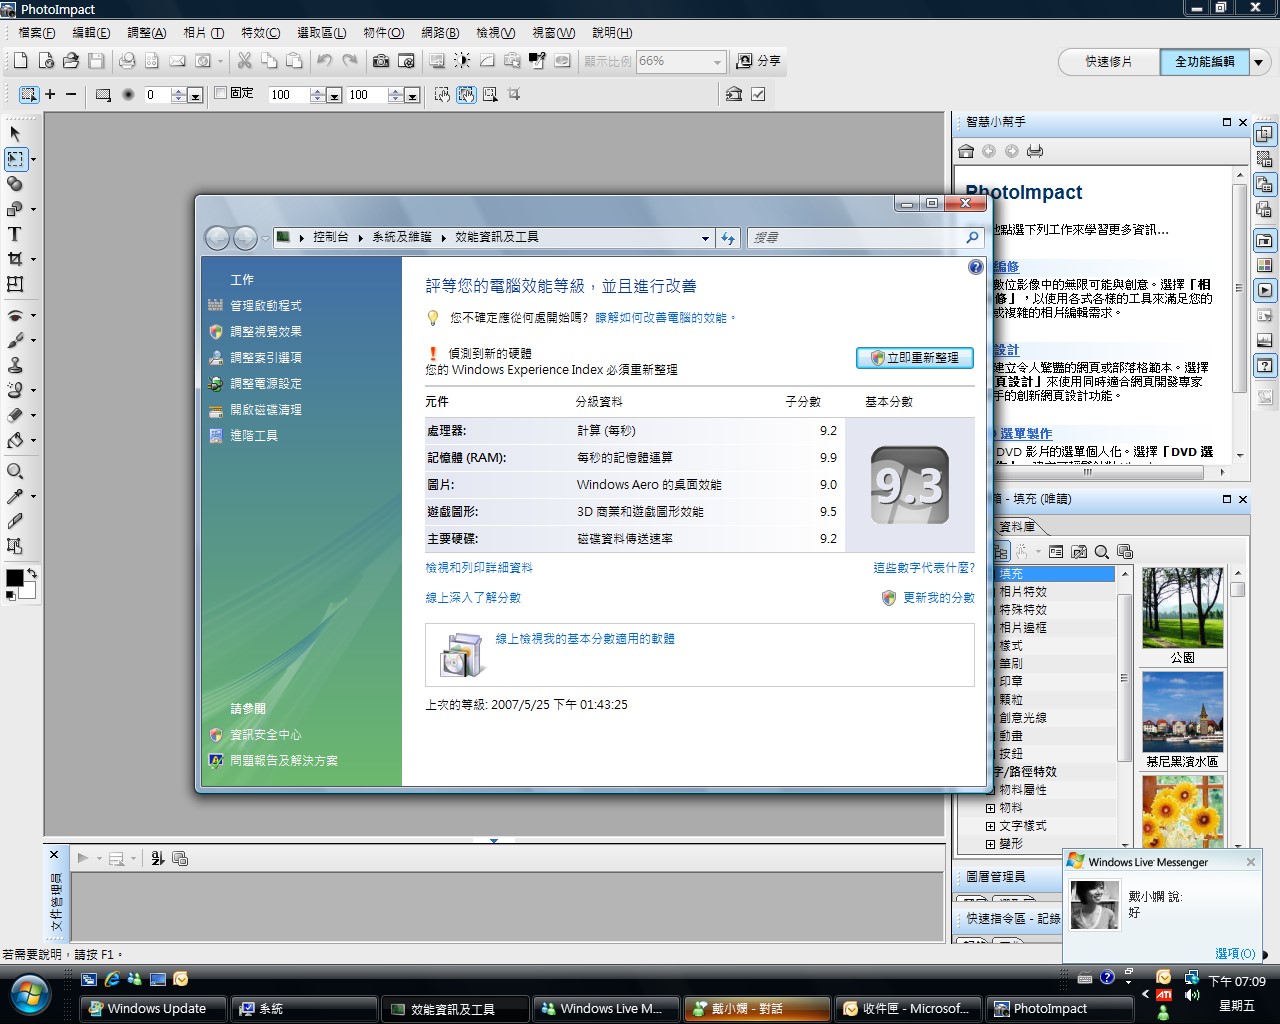Click the Save floppy-disk icon in the toolbar
Viewport: 1280px width, 1024px height.
pos(96,61)
